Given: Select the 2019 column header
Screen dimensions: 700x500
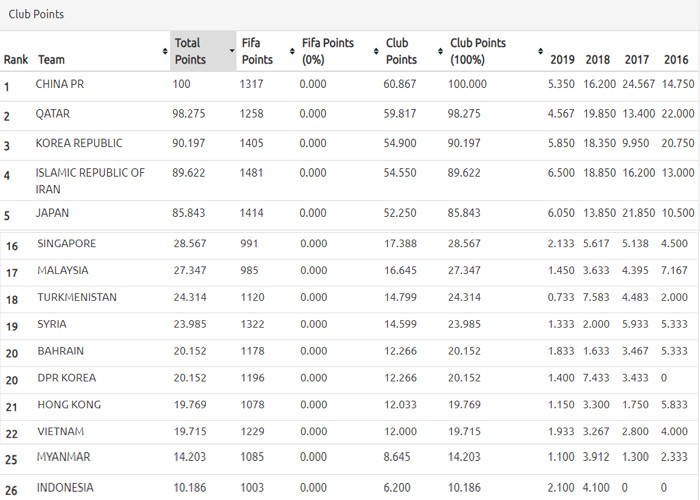Looking at the screenshot, I should tap(562, 60).
